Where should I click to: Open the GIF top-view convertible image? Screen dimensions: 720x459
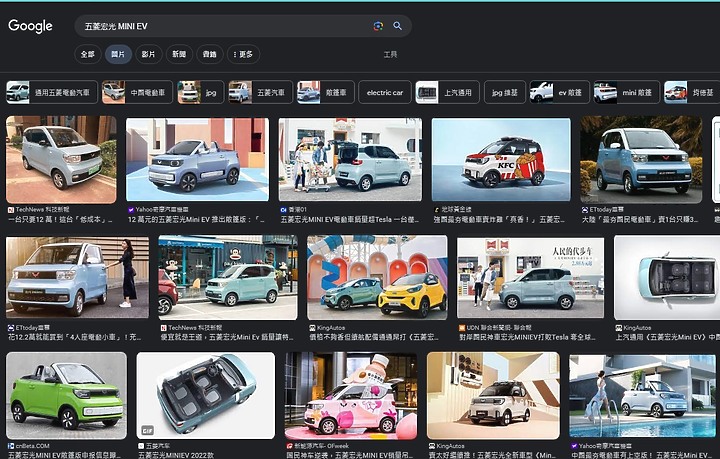point(206,396)
